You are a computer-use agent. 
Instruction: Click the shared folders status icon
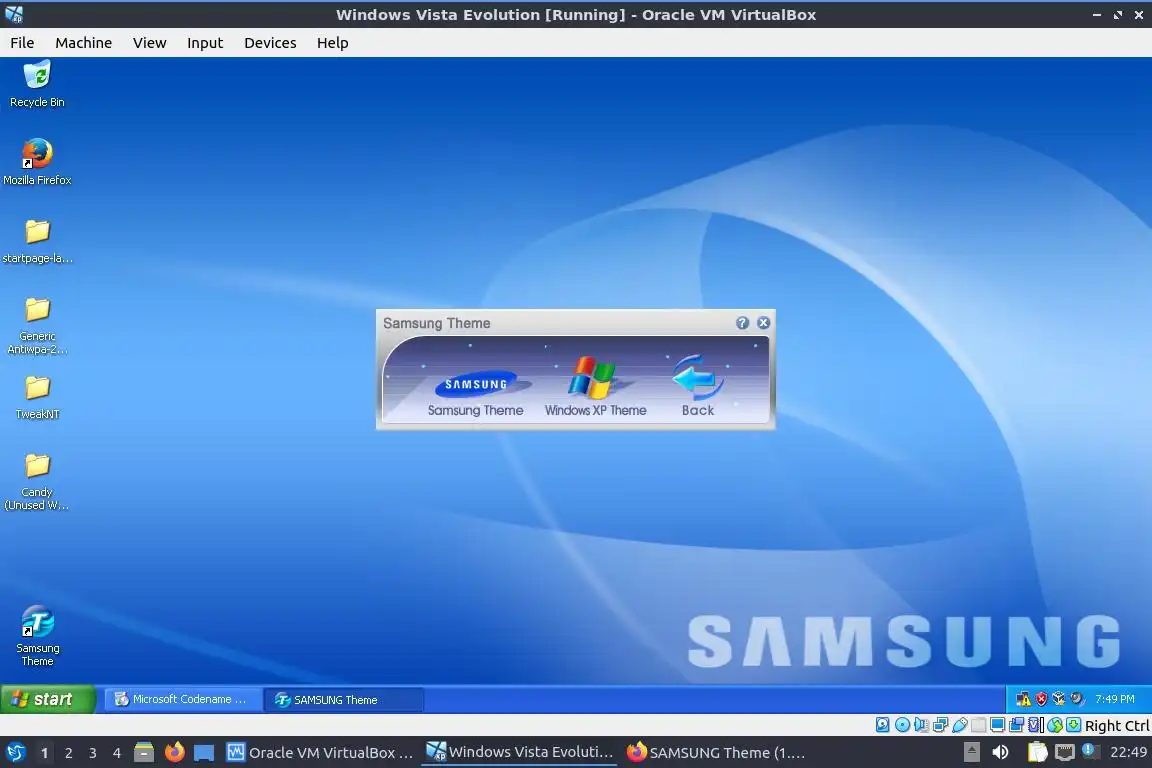pos(979,725)
